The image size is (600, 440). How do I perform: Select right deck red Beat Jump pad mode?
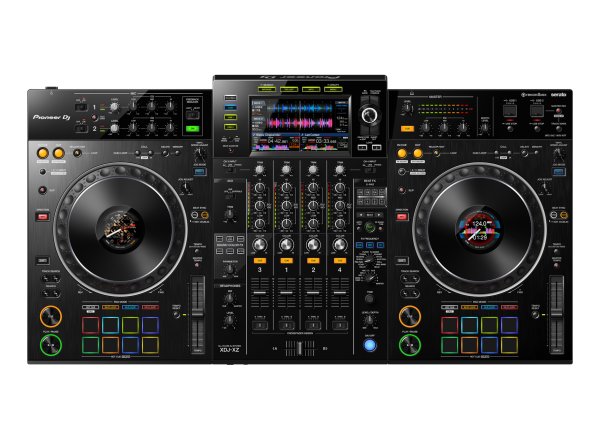[x=509, y=307]
